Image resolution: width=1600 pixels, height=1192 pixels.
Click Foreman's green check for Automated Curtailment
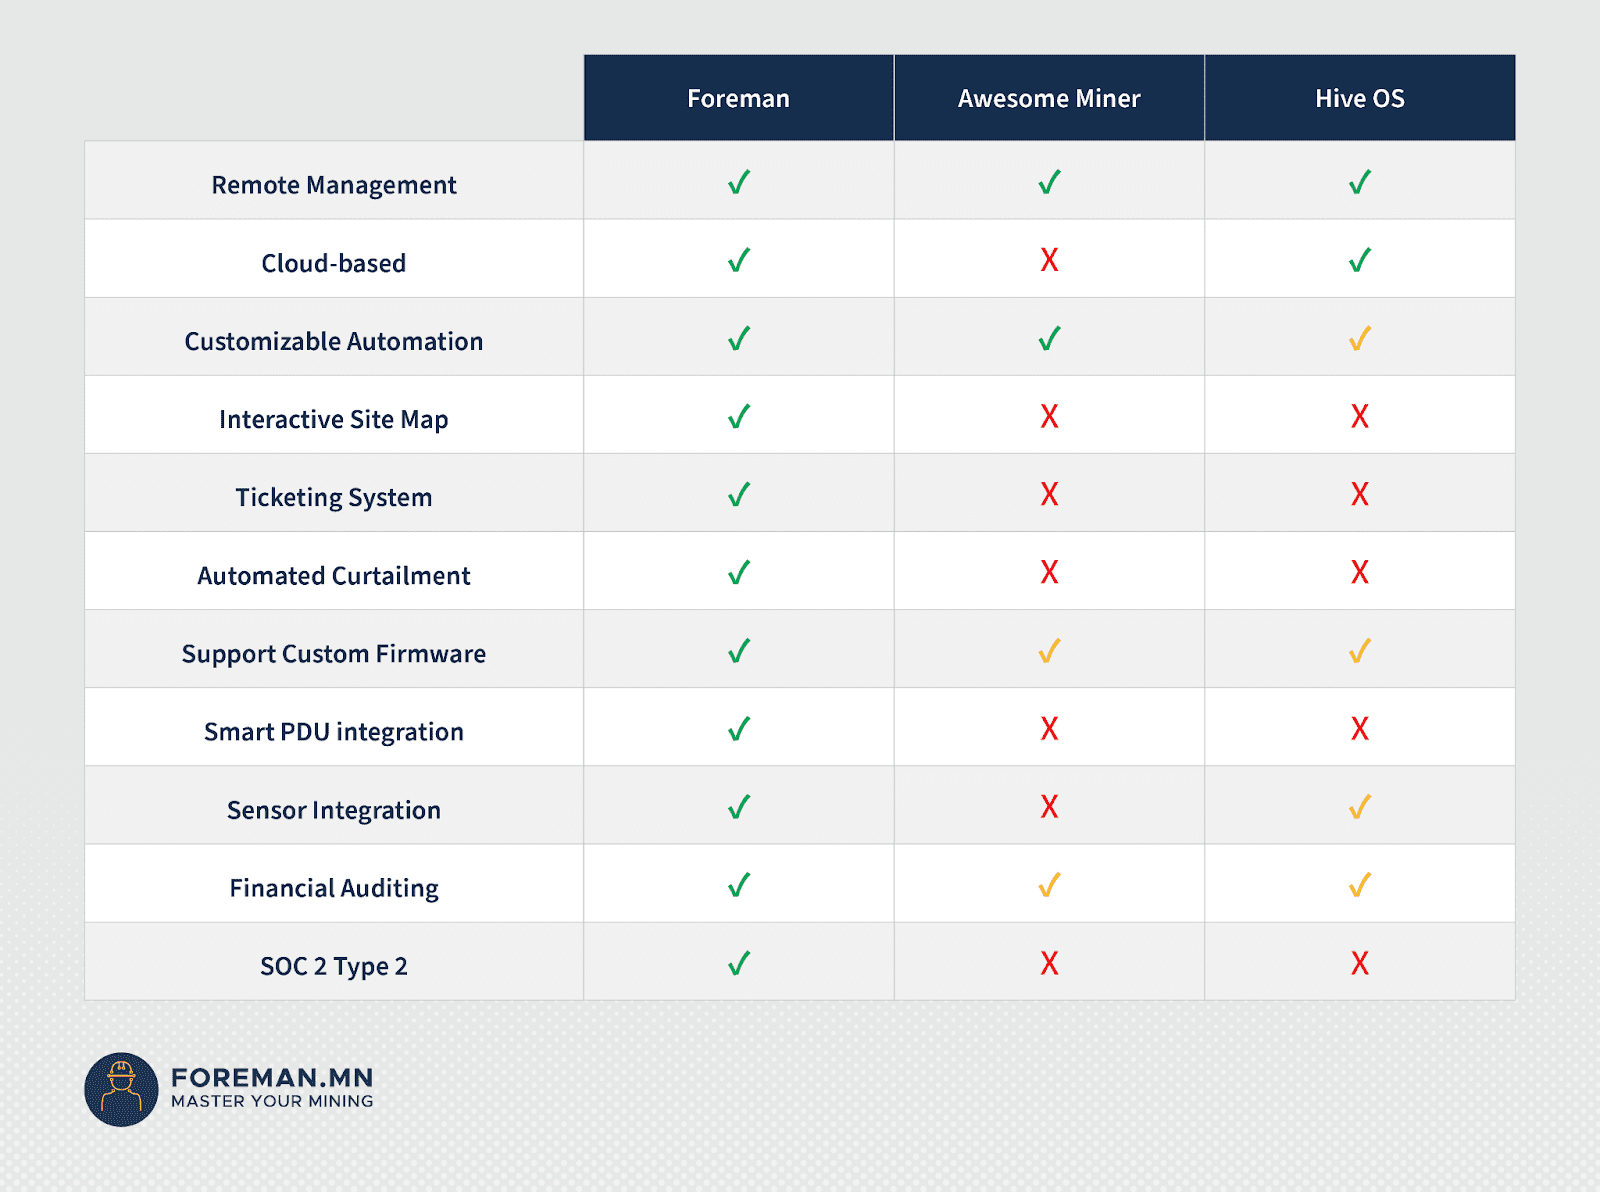pos(739,573)
